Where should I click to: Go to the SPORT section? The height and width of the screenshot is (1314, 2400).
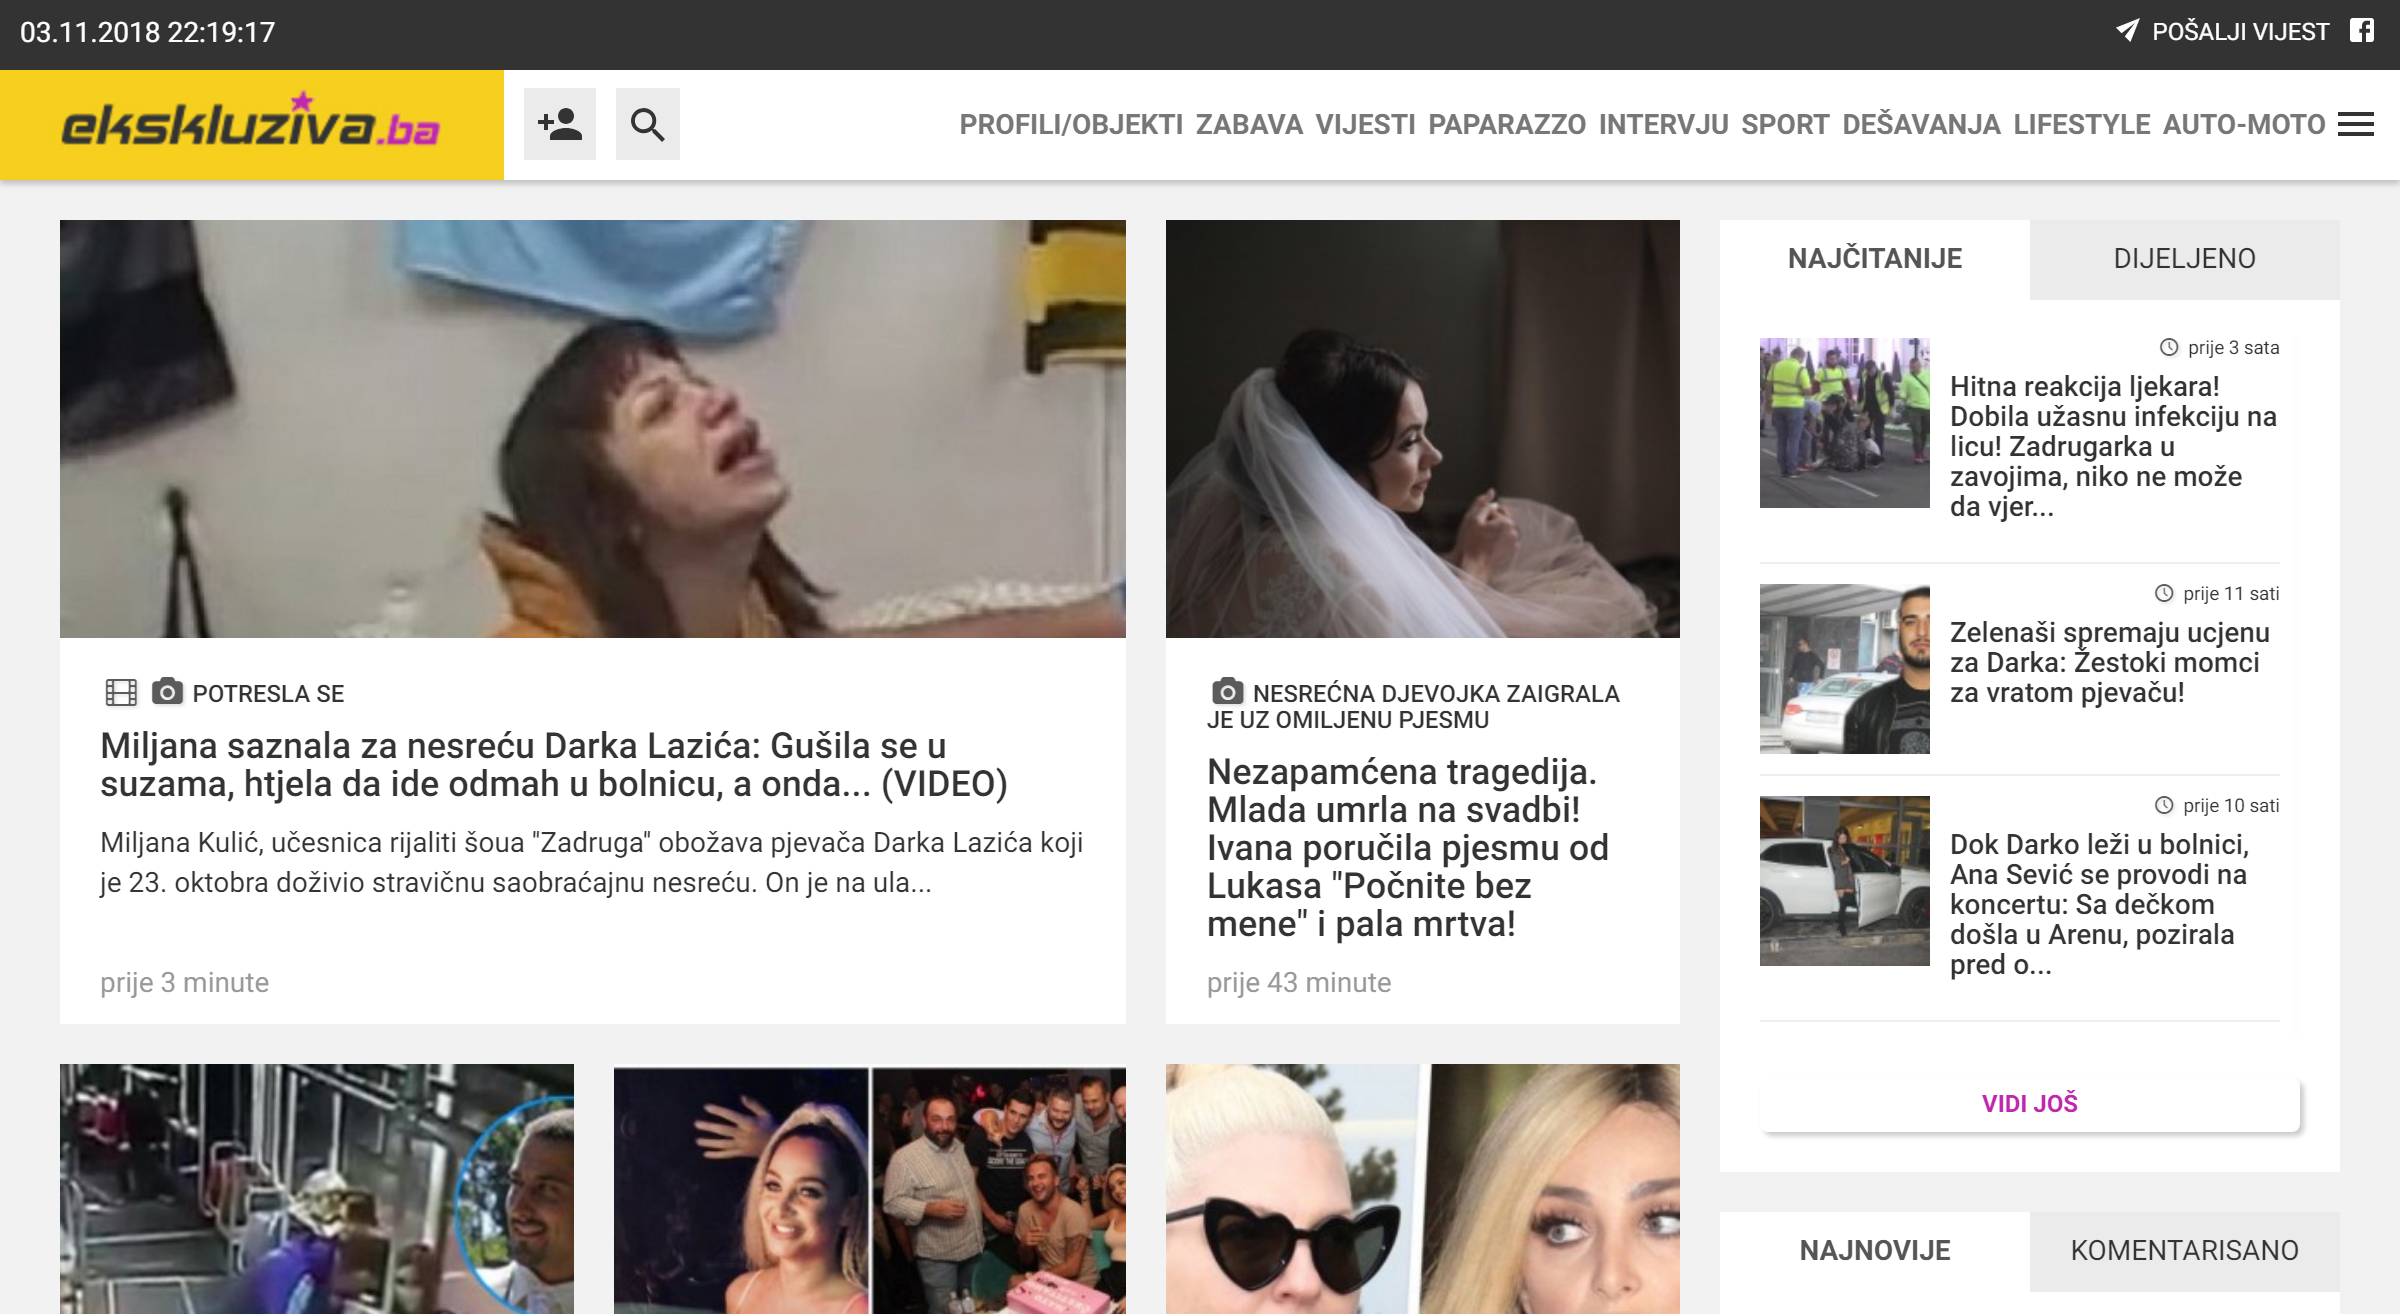[1785, 124]
